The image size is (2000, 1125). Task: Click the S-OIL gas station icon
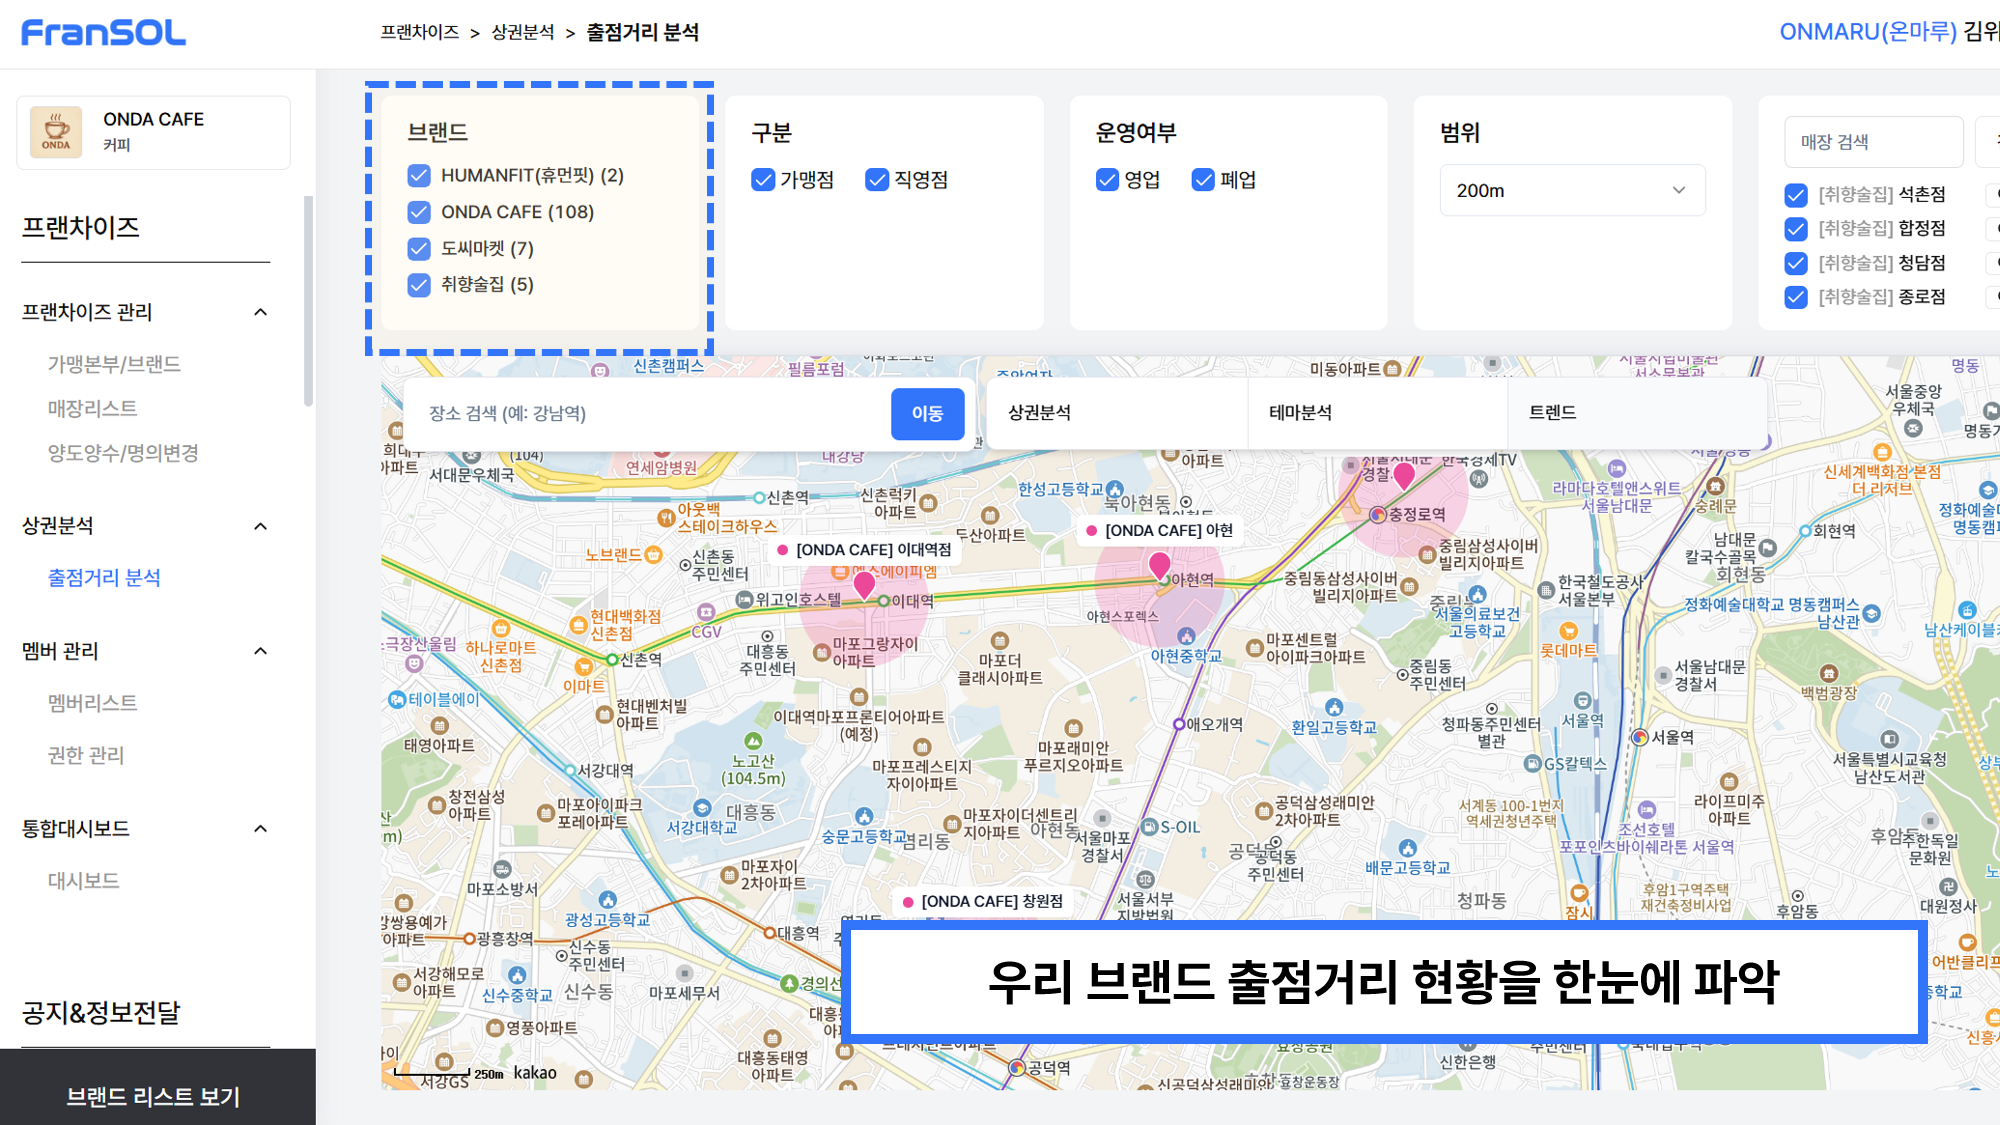(x=1150, y=827)
